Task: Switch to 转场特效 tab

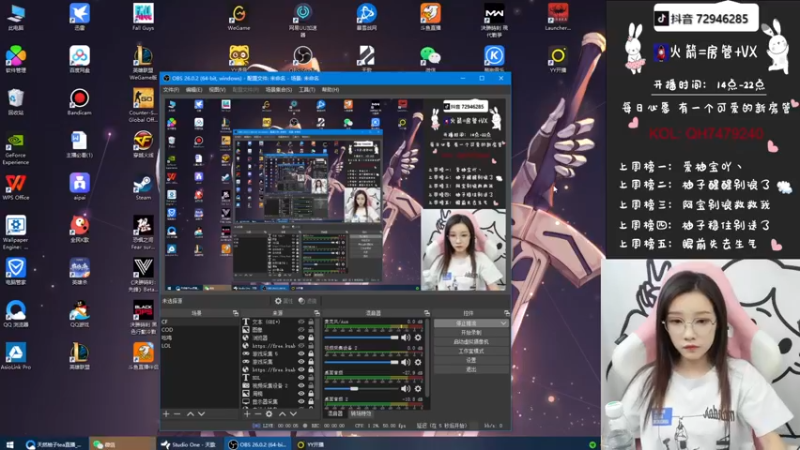Action: [x=361, y=414]
